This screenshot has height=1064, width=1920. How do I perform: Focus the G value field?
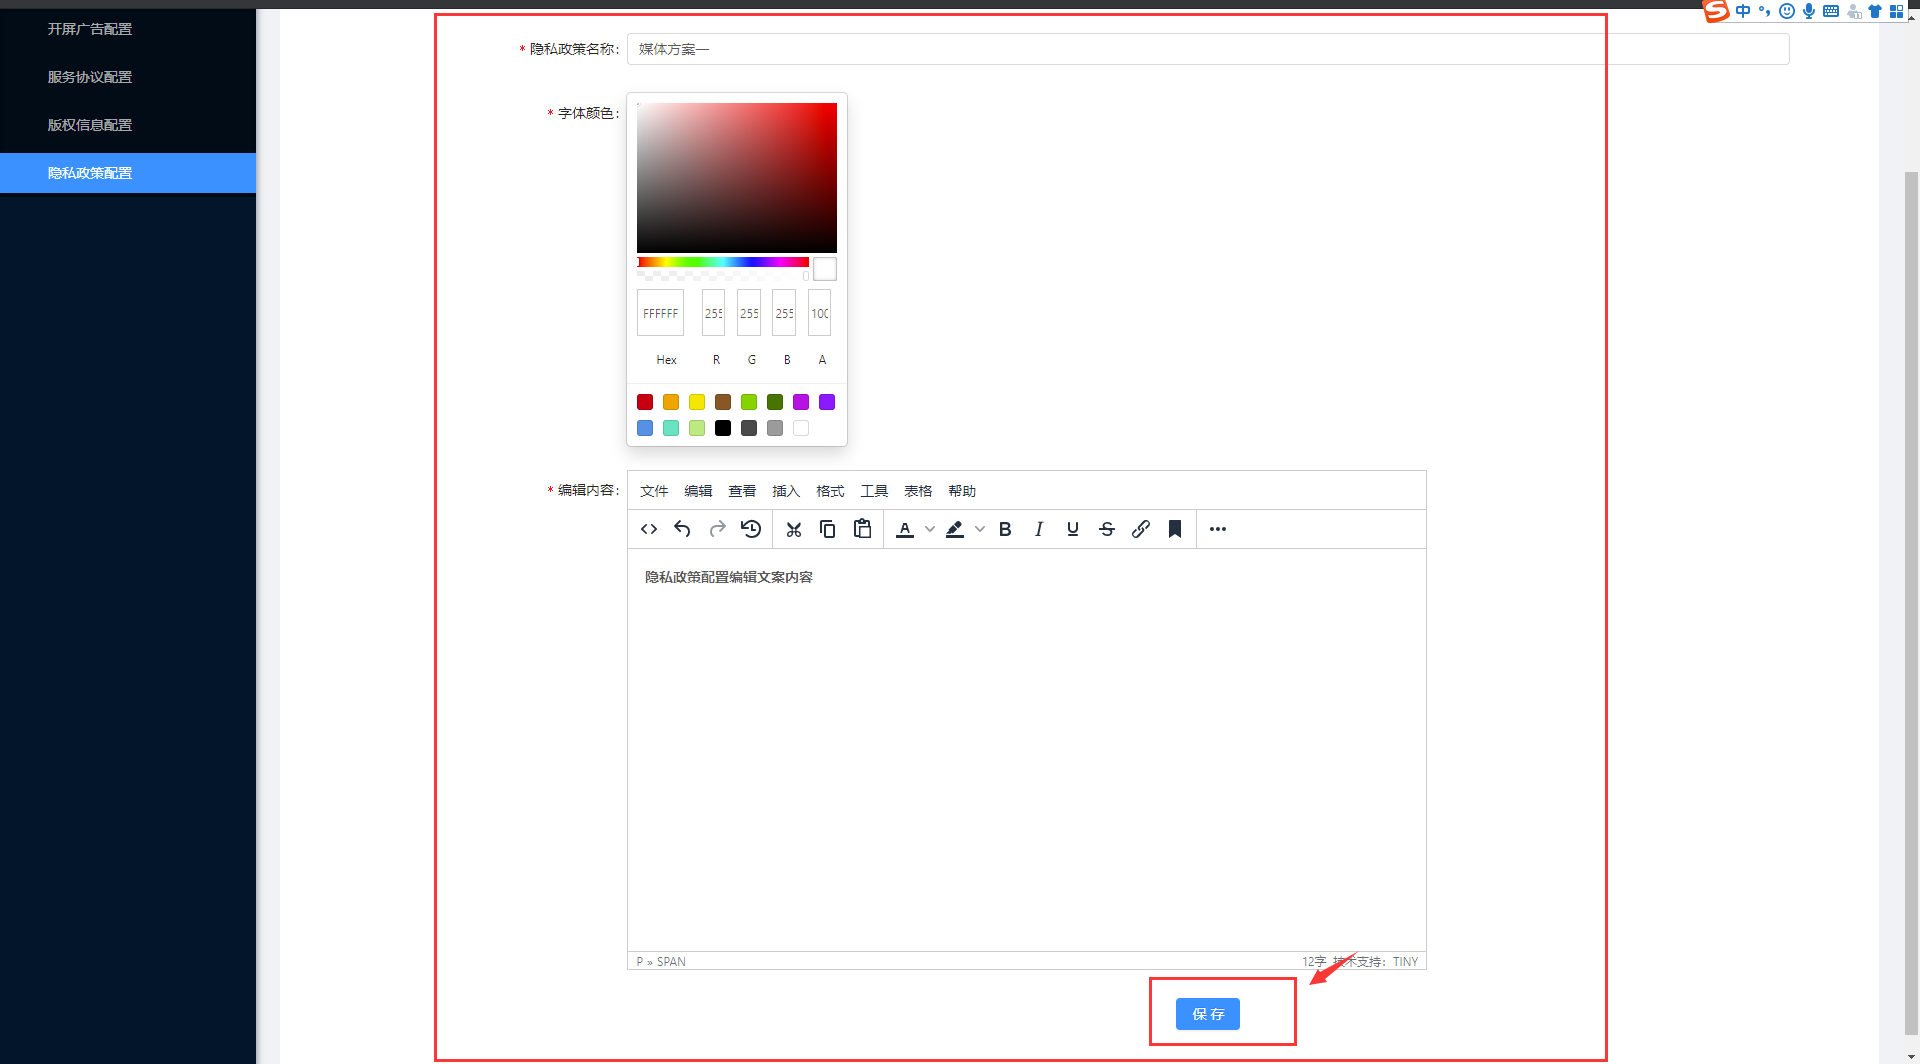coord(749,313)
